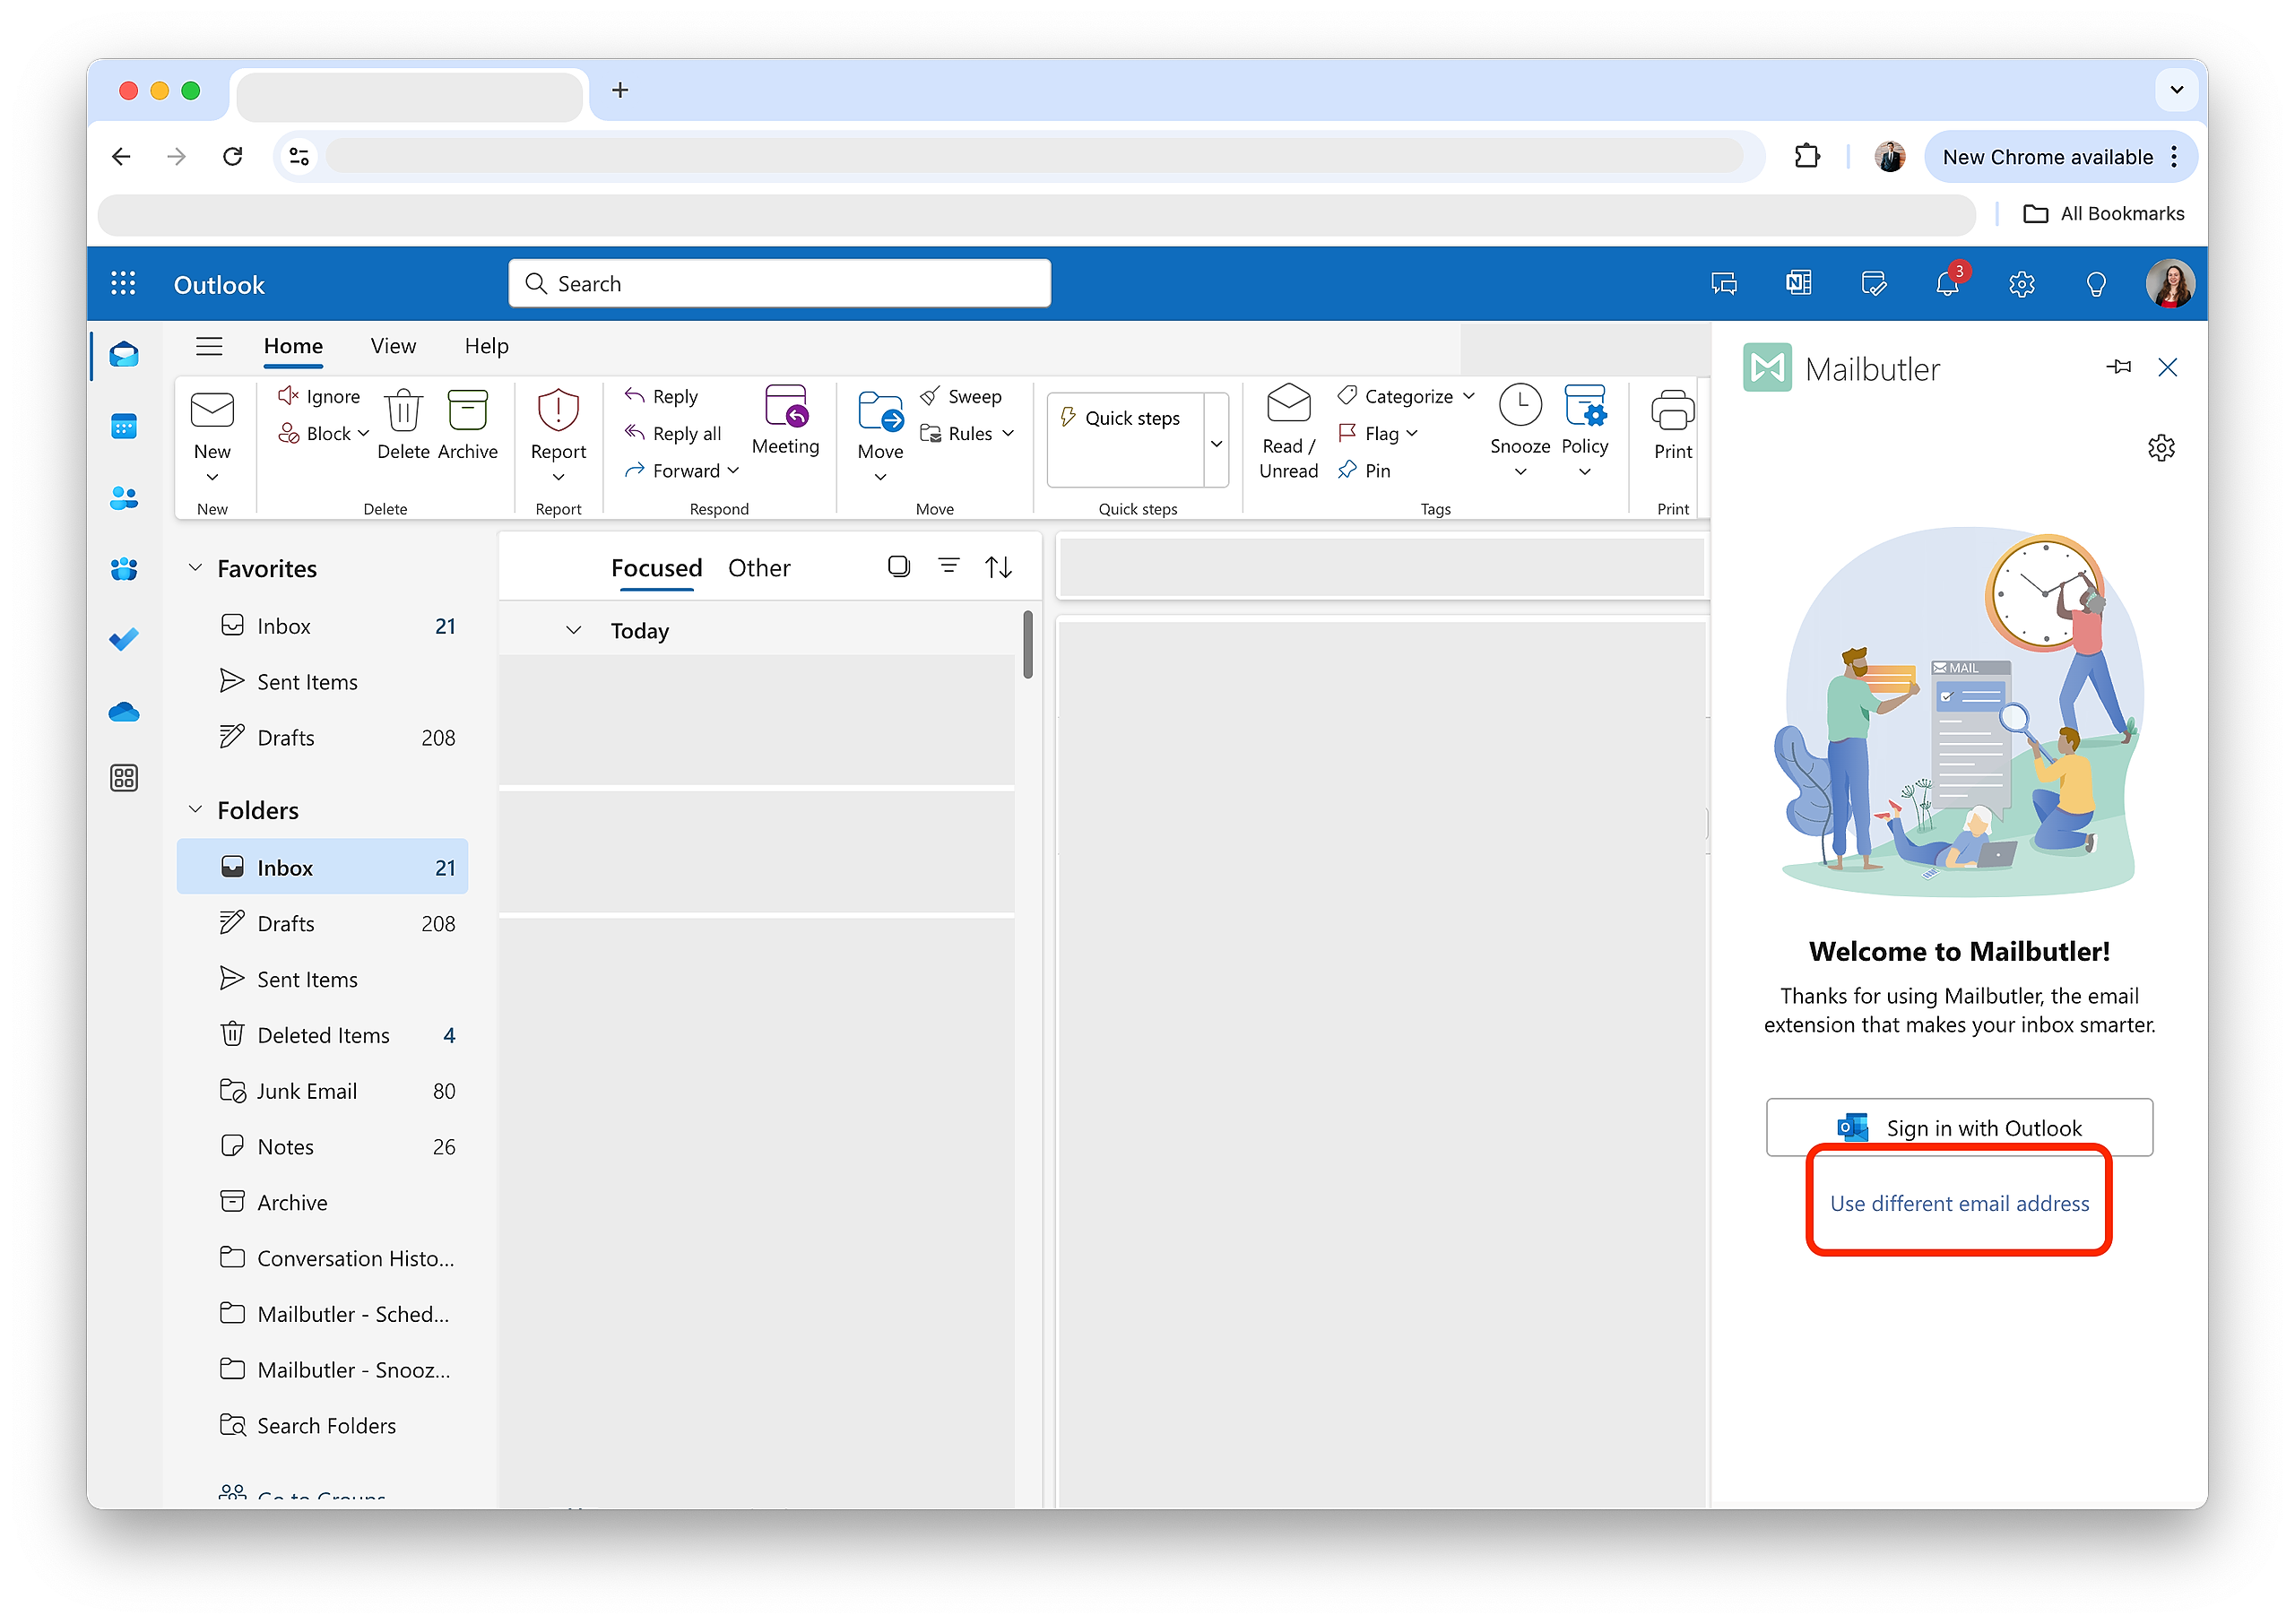The height and width of the screenshot is (1624, 2295).
Task: Open the Tips lightbulb icon
Action: 2096,284
